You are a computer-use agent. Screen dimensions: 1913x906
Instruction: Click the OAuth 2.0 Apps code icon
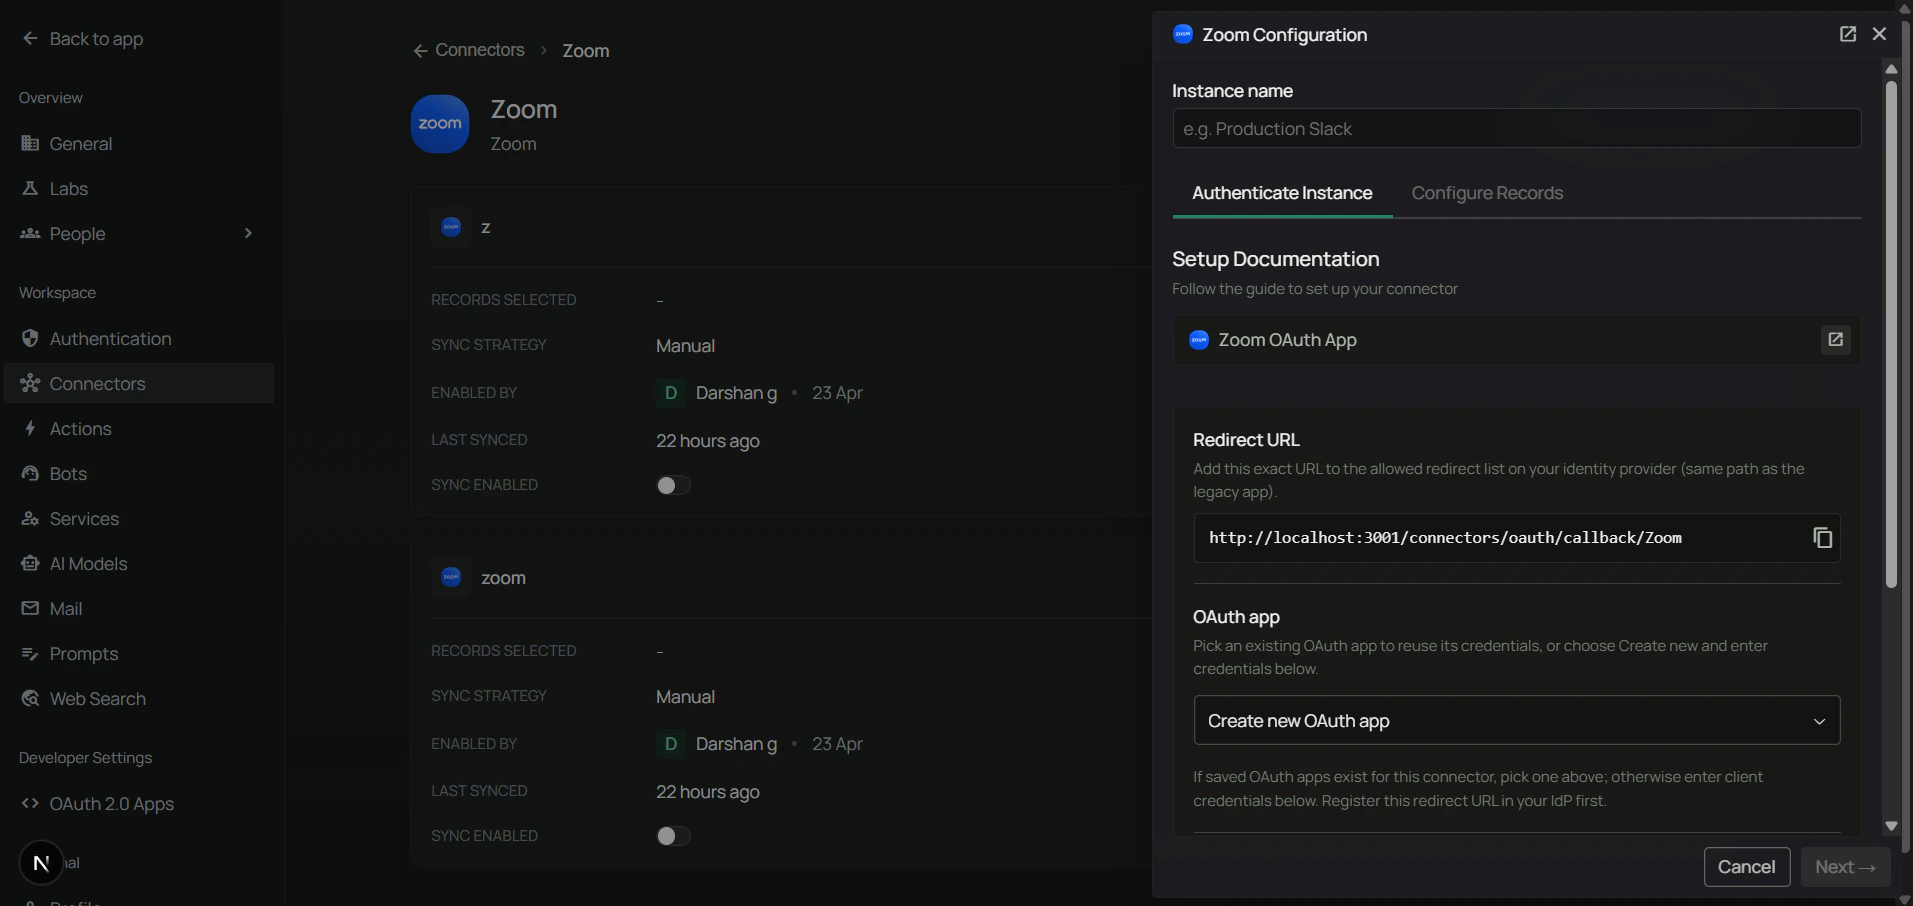(30, 803)
